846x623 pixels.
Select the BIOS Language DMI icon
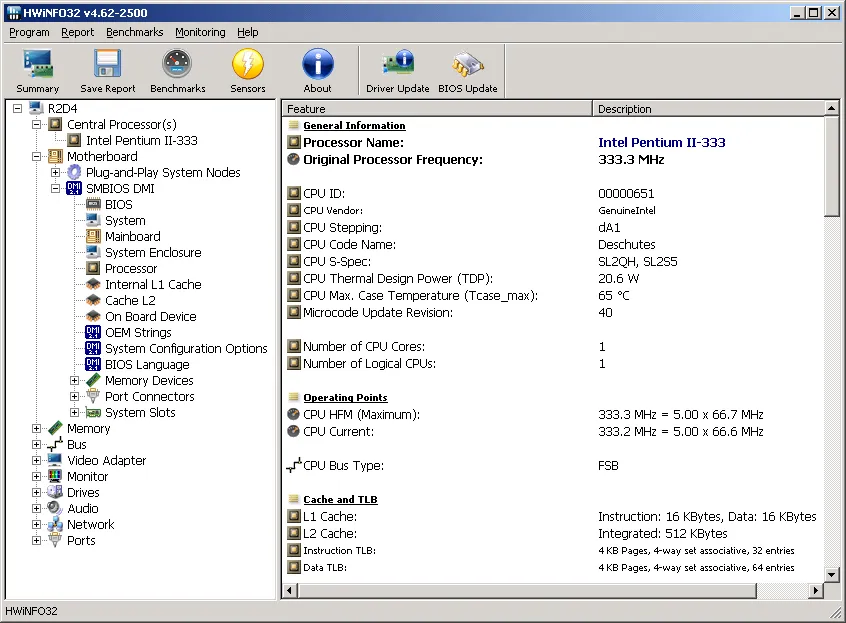tap(93, 365)
